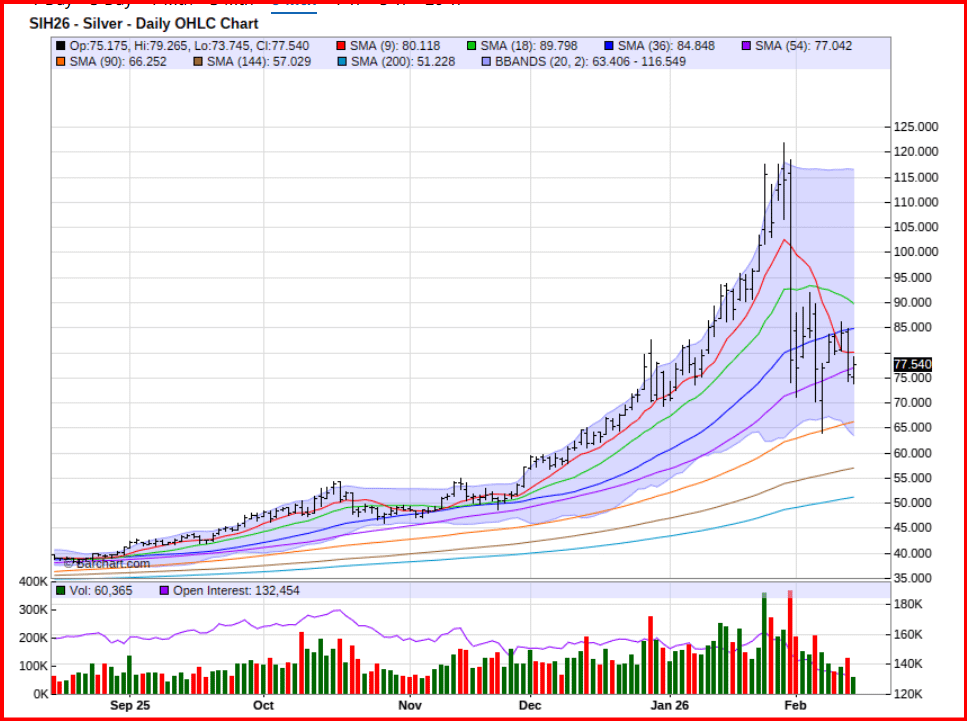Click the 95.000 price axis label
Image resolution: width=967 pixels, height=721 pixels.
coord(913,278)
